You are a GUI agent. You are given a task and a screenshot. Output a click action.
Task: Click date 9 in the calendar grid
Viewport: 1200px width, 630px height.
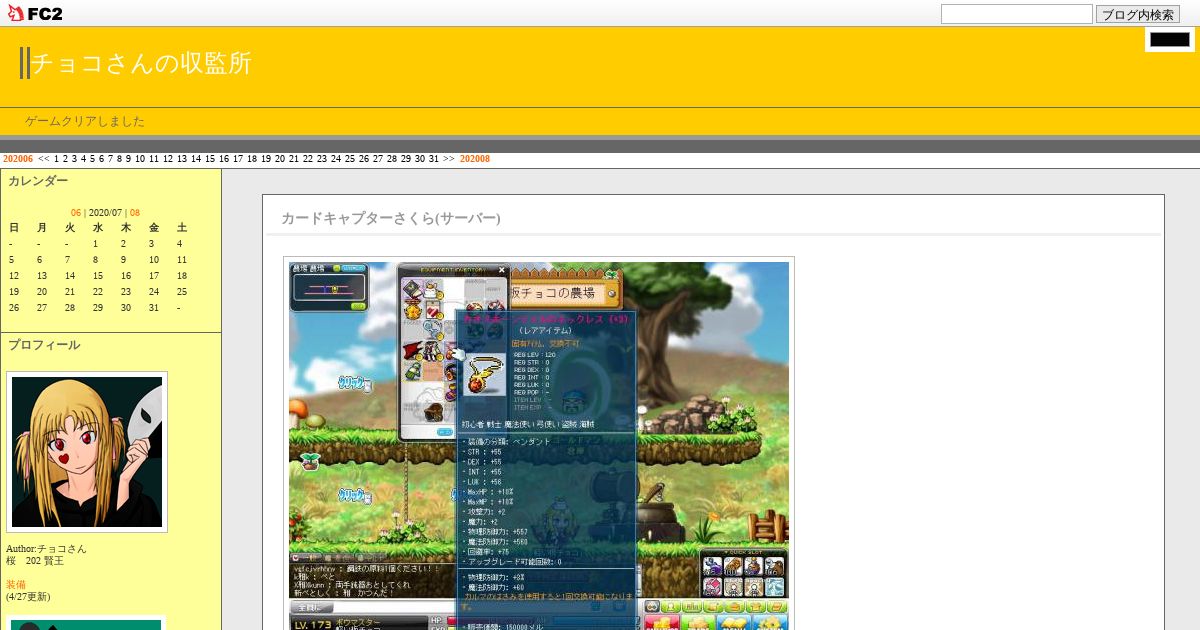(x=124, y=260)
